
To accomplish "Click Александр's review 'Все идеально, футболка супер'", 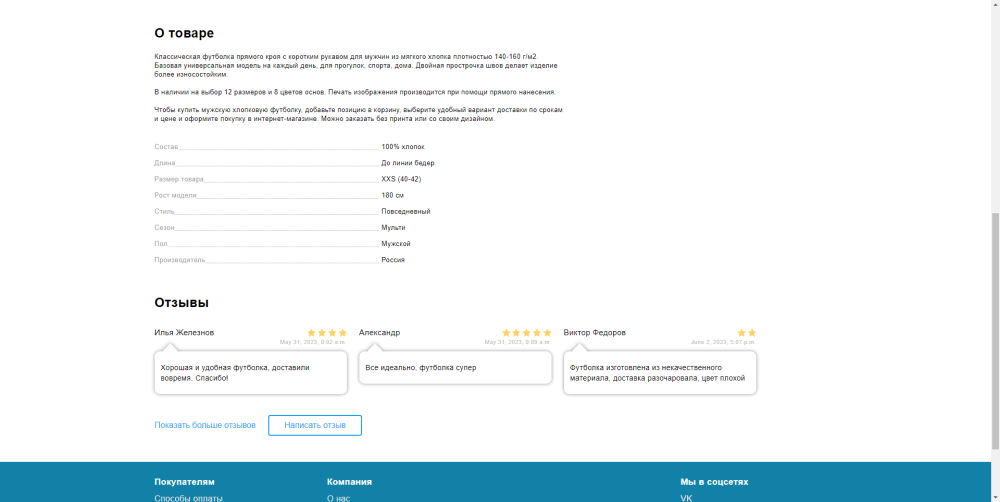I will pos(455,368).
